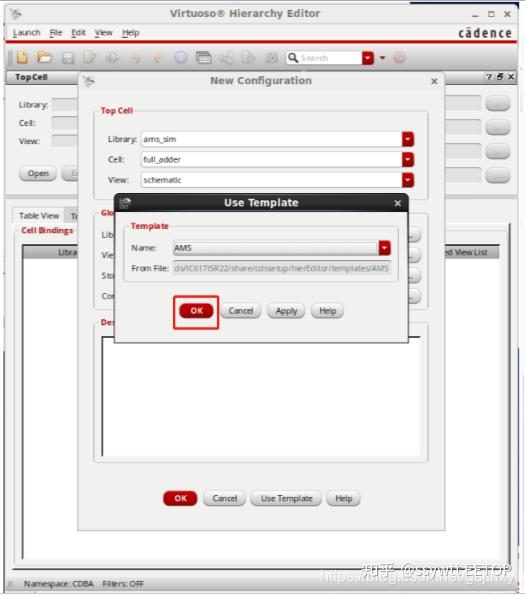This screenshot has height=595, width=525.
Task: Click the hierarchy tree toolbar icon
Action: coord(226,58)
